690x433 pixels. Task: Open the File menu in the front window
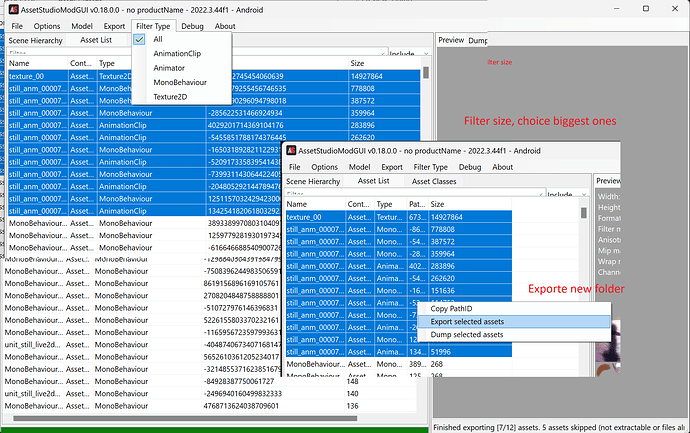294,167
